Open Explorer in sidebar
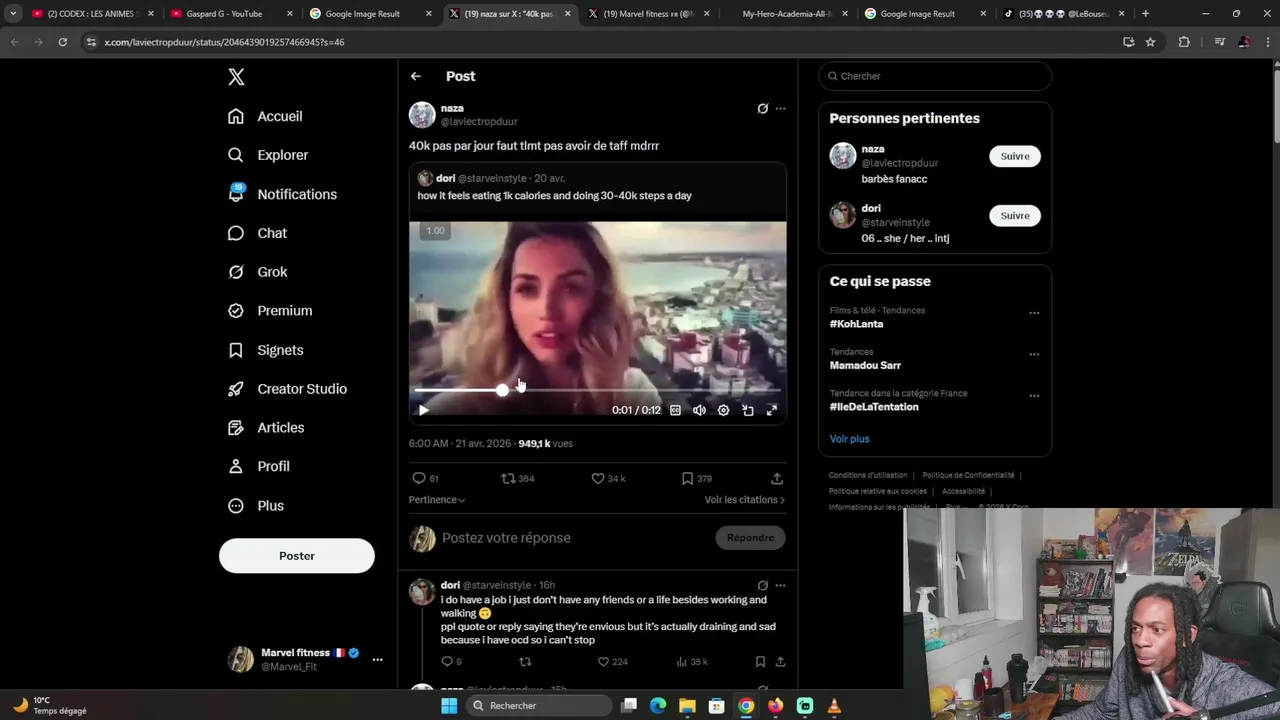This screenshot has height=720, width=1280. 268,155
